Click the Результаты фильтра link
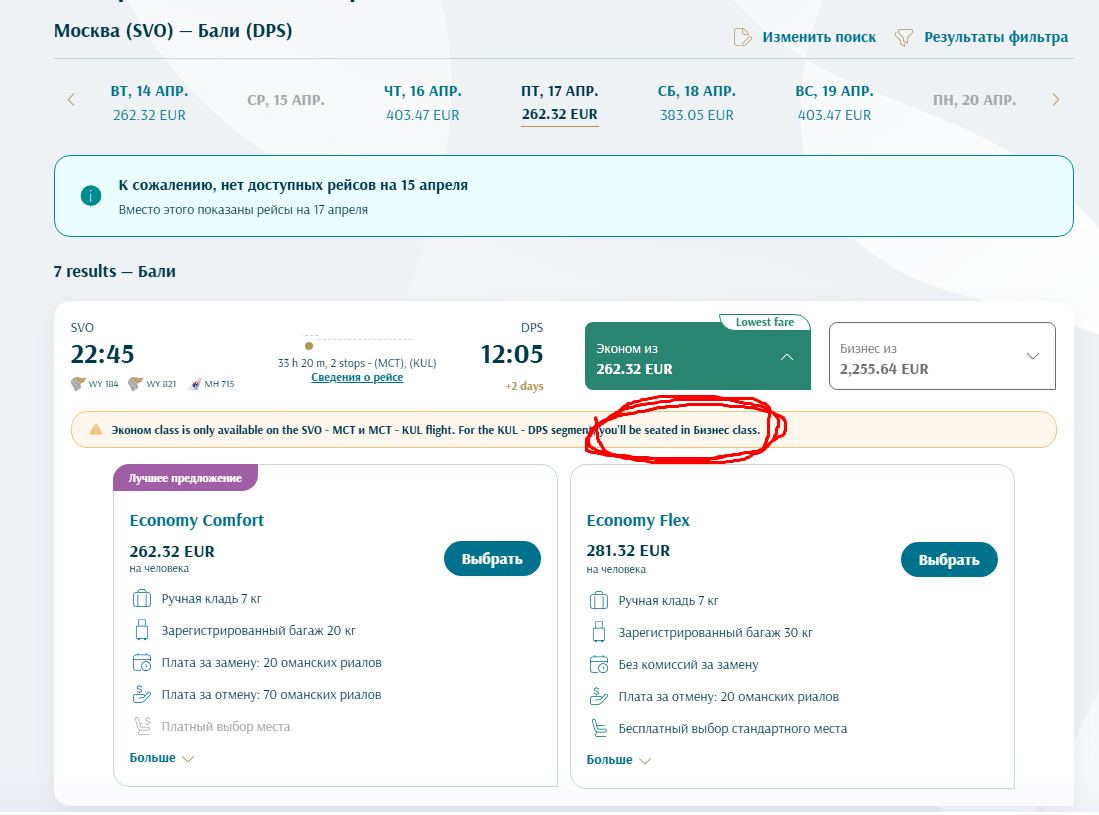This screenshot has width=1099, height=815. 996,37
